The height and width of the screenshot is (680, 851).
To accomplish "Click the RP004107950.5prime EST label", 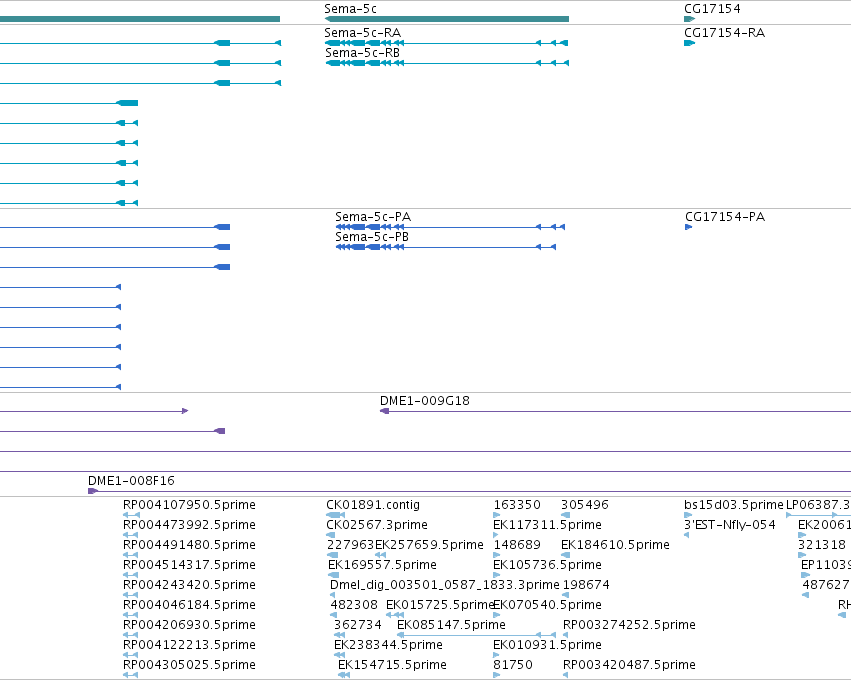I will [x=189, y=505].
